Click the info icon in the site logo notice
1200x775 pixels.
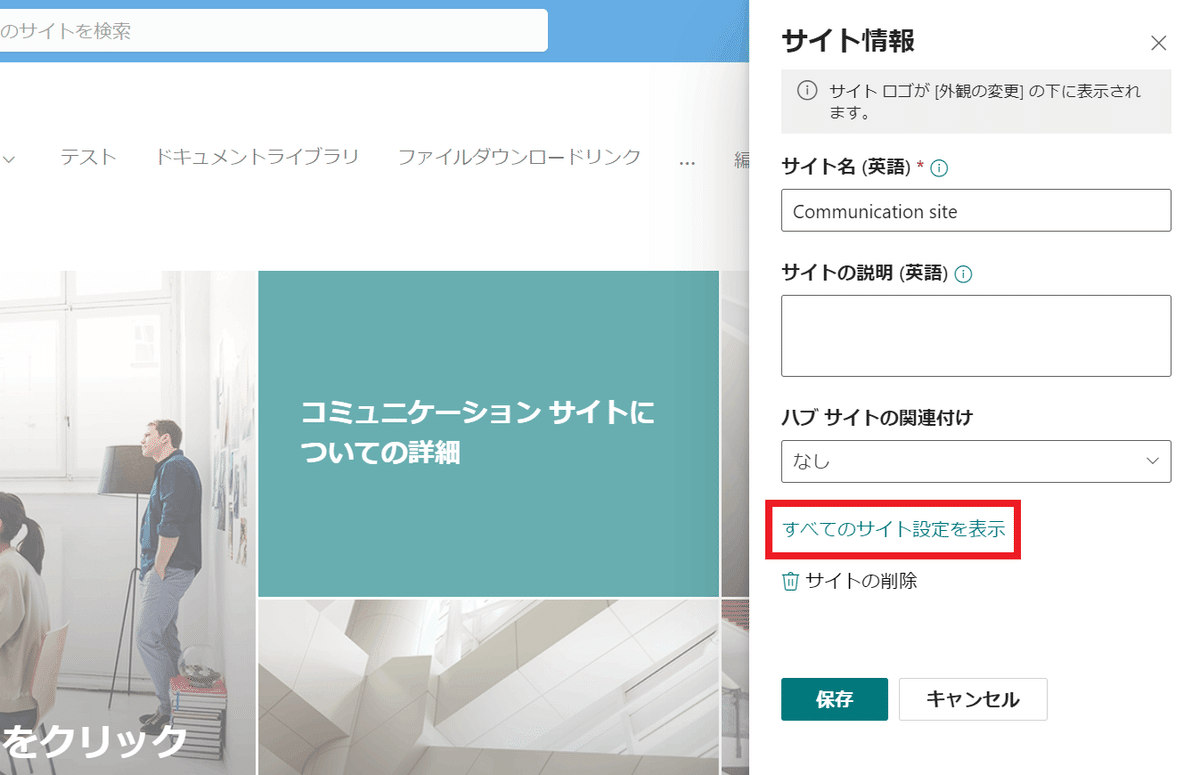click(x=807, y=91)
